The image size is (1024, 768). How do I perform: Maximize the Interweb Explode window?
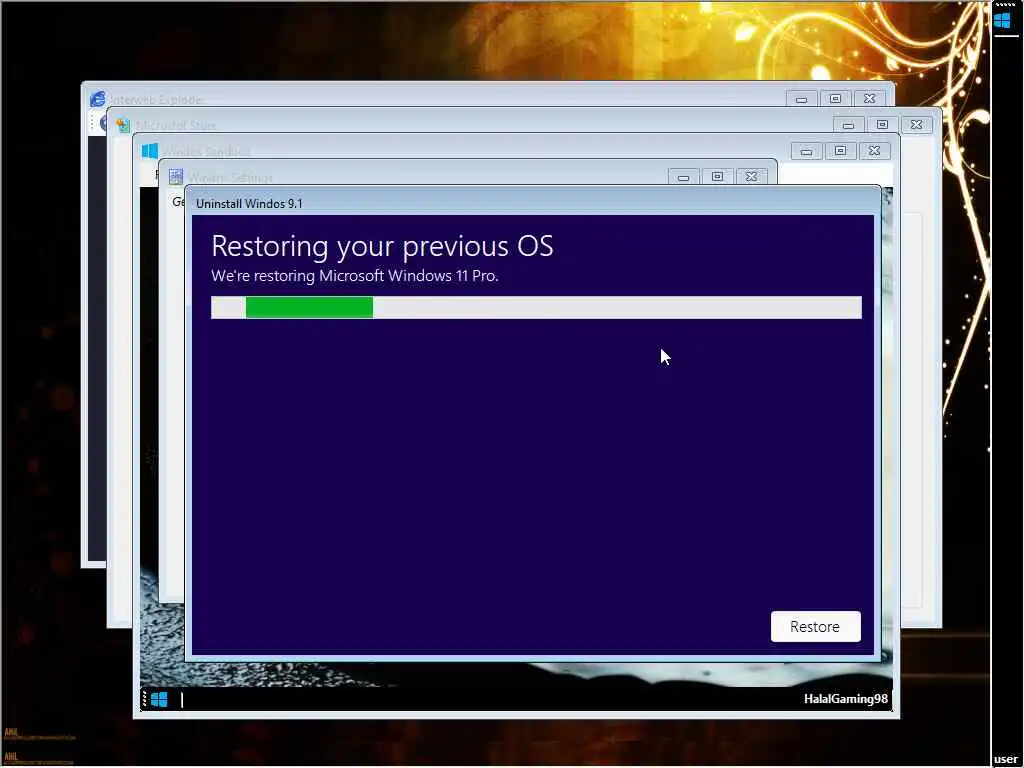pyautogui.click(x=835, y=99)
